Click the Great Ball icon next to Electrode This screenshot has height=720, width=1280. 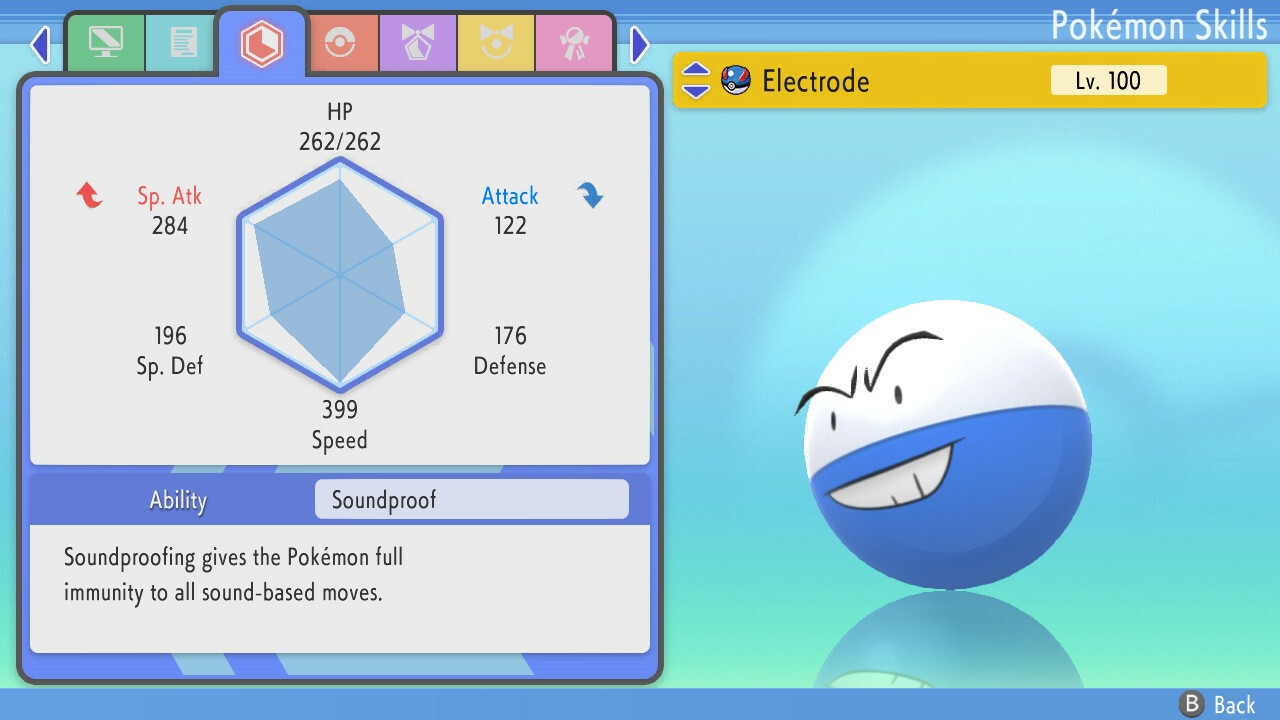[x=736, y=81]
